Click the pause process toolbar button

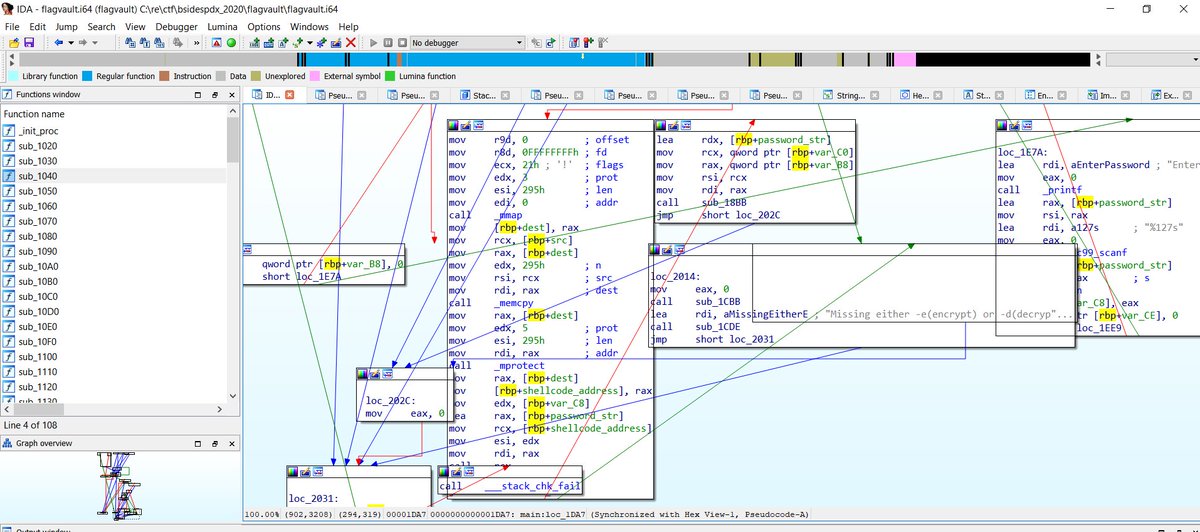click(x=388, y=43)
